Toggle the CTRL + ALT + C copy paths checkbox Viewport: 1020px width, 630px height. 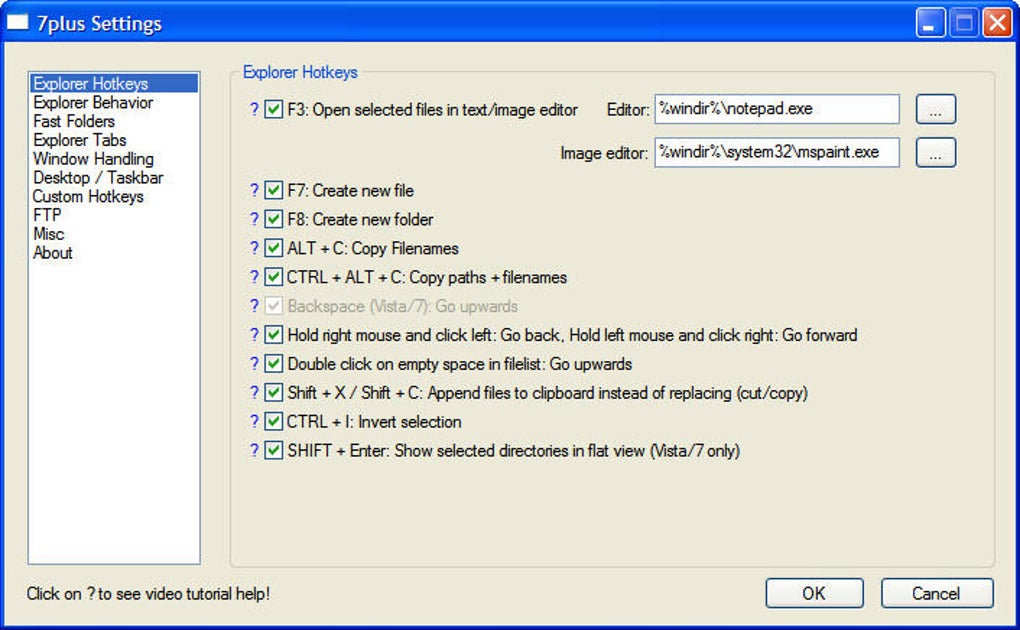pos(274,277)
